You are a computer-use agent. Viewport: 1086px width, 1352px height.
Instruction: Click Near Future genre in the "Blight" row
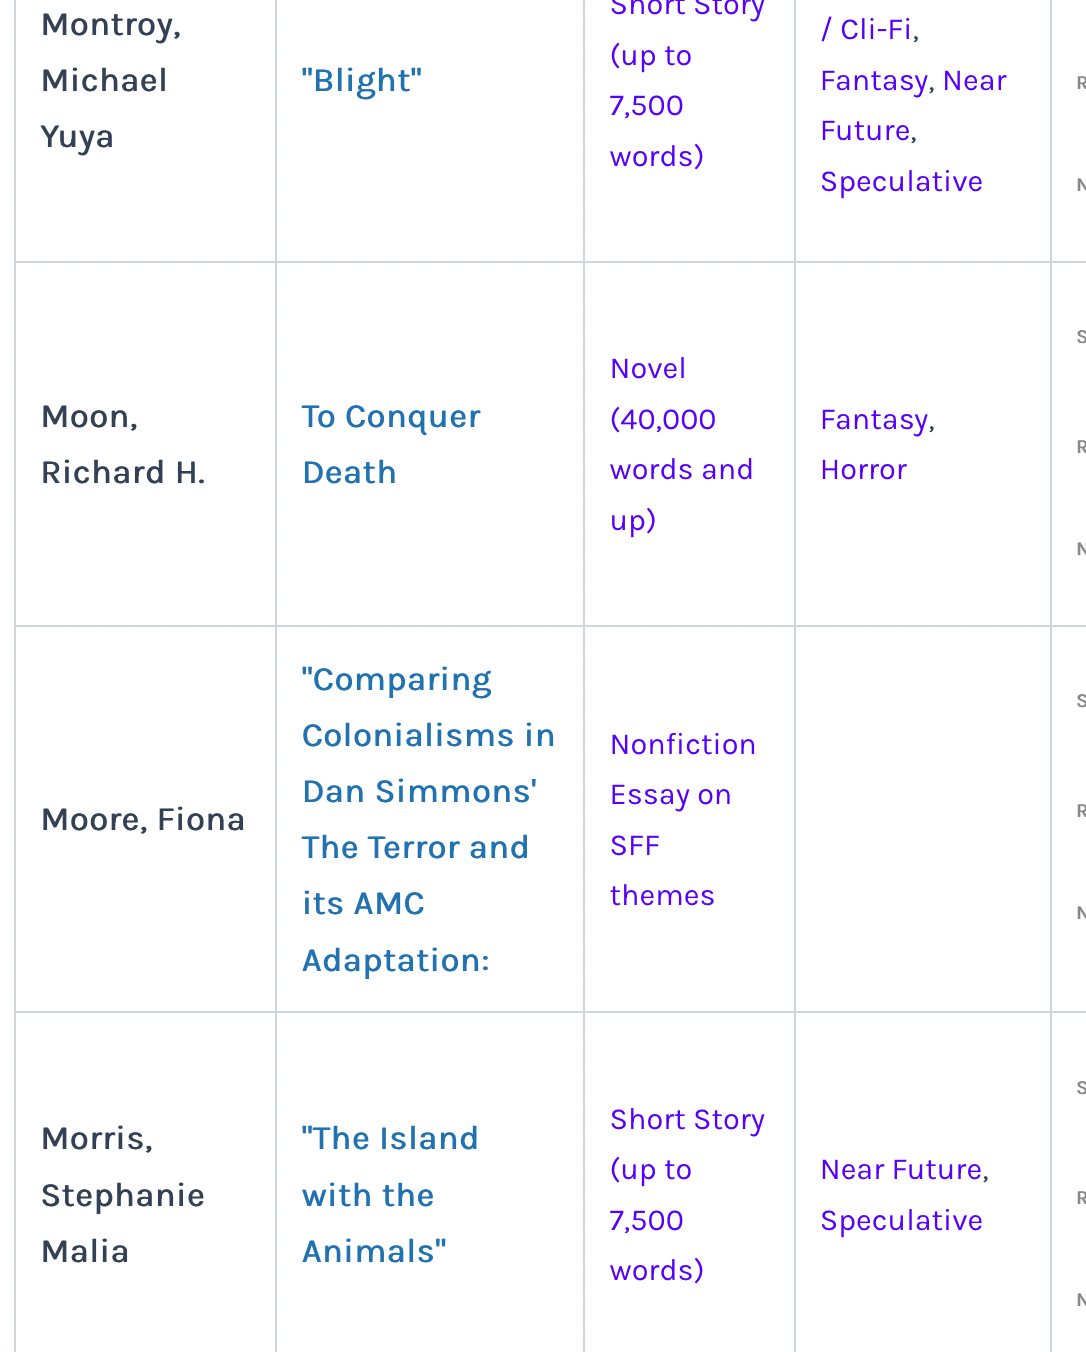(x=974, y=81)
